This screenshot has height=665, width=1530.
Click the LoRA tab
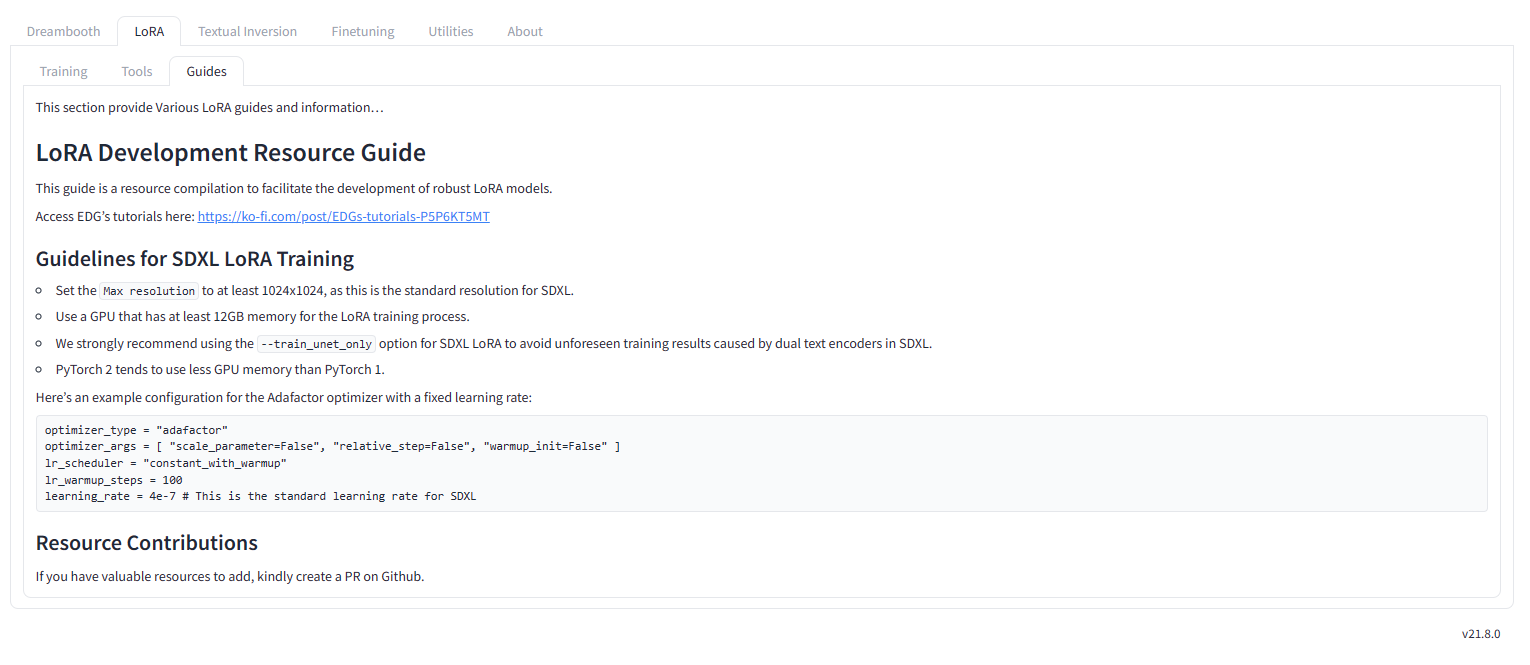(148, 31)
